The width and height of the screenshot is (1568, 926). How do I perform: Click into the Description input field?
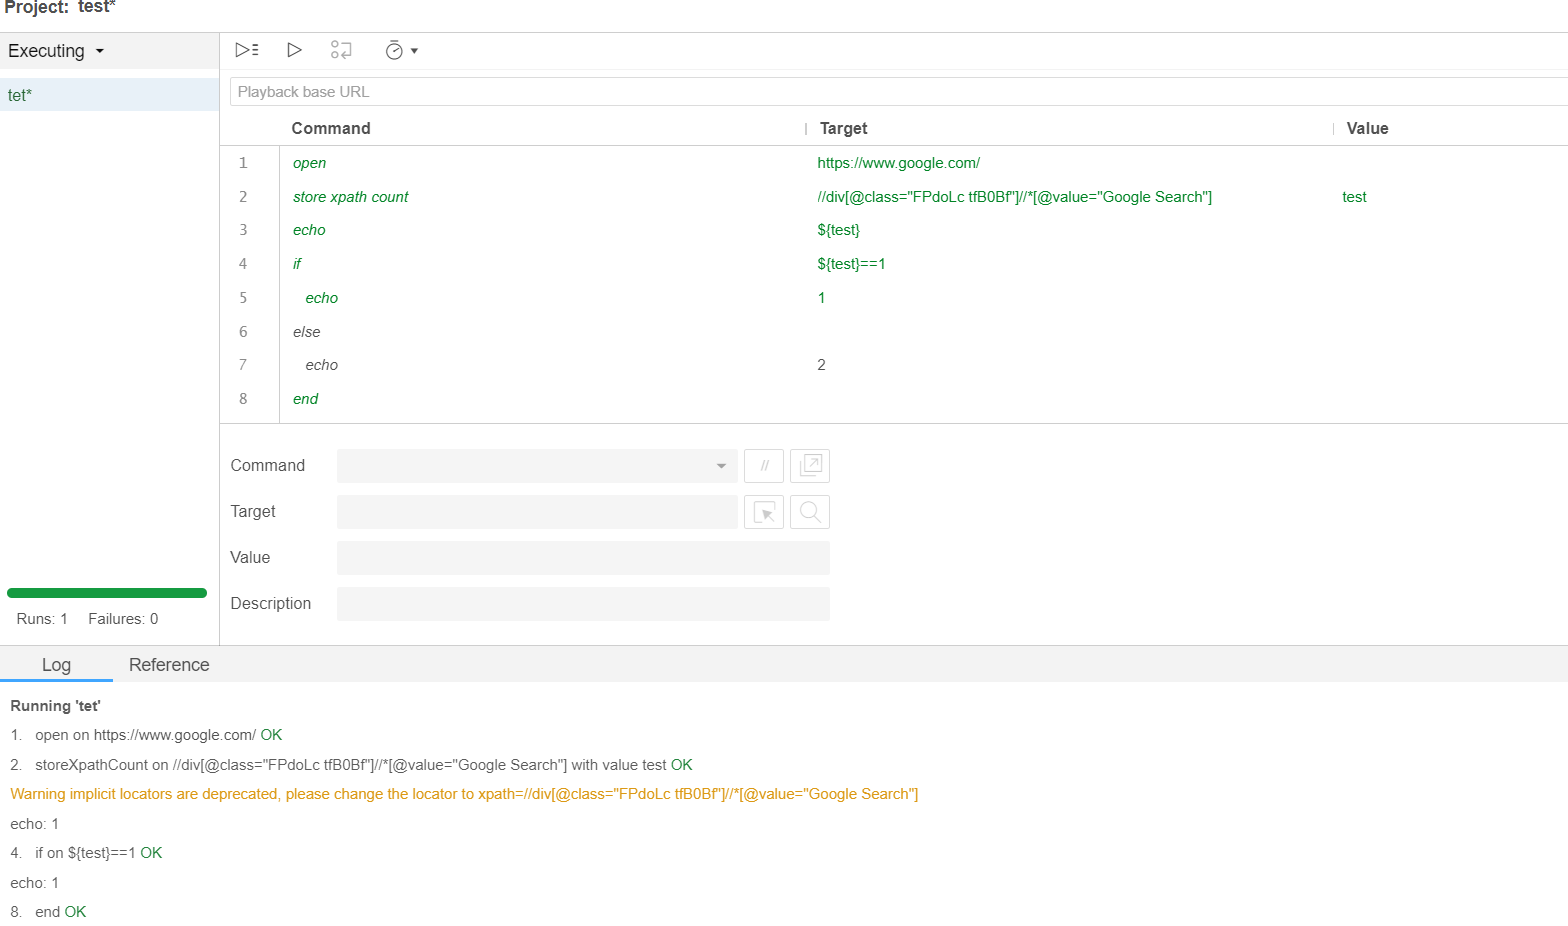pos(583,604)
